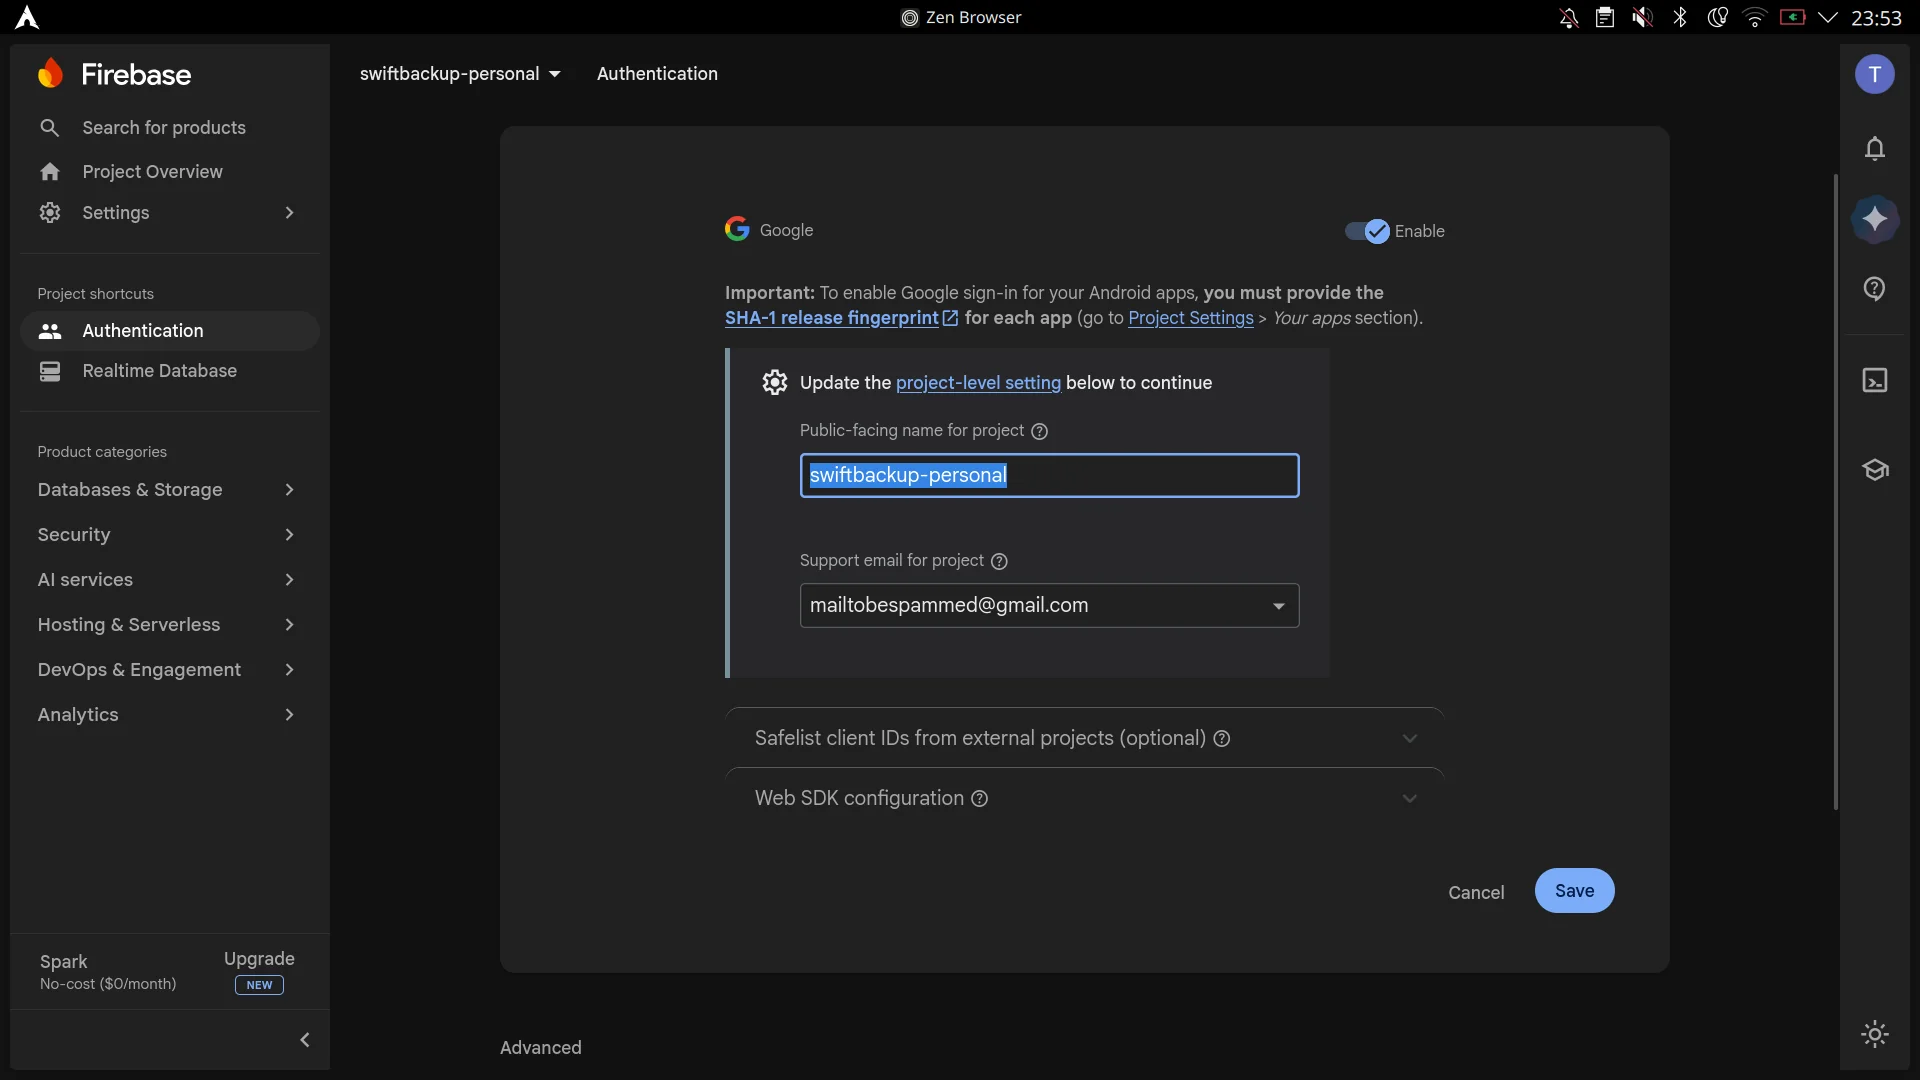1920x1080 pixels.
Task: Show help for Web SDK configuration
Action: (980, 799)
